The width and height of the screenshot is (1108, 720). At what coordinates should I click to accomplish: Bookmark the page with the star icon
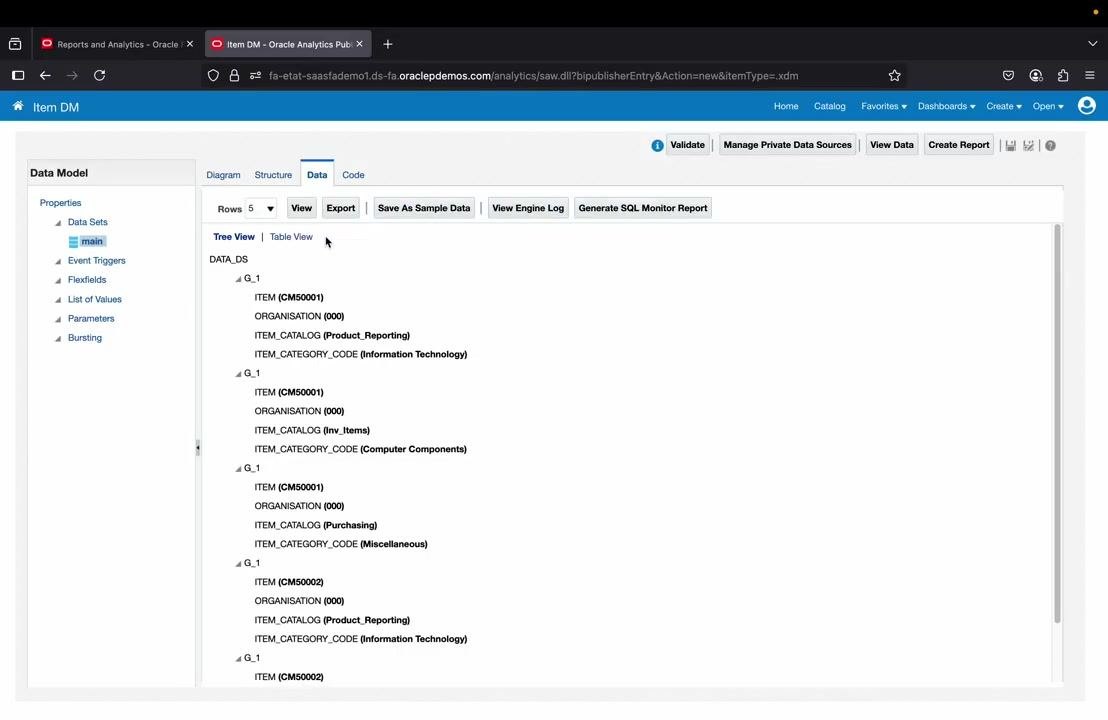click(895, 76)
